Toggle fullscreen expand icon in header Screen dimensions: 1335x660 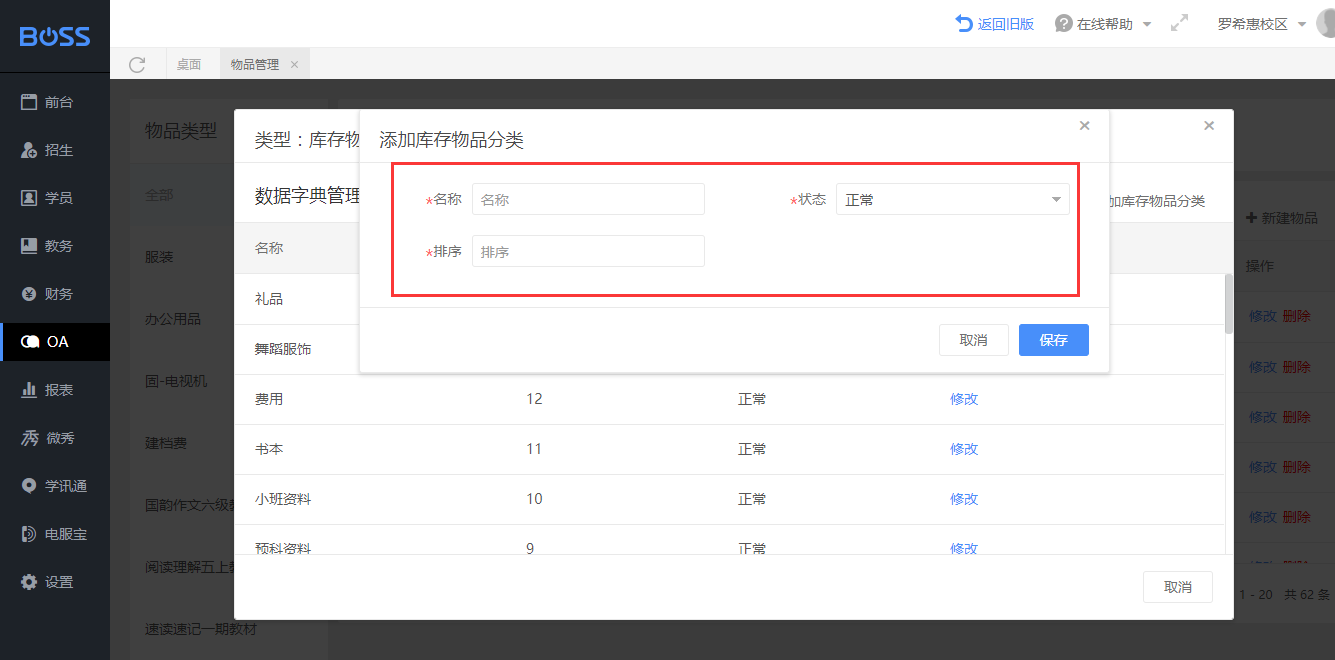pyautogui.click(x=1180, y=23)
